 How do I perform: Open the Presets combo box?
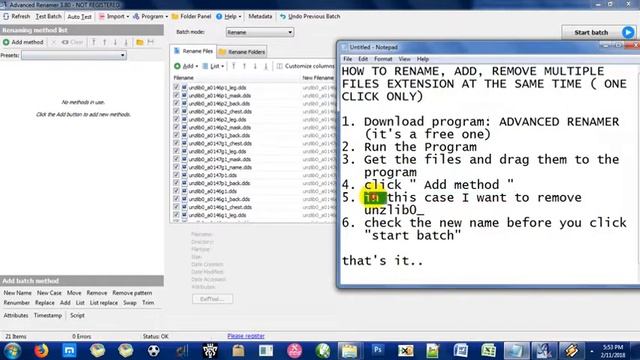73,55
